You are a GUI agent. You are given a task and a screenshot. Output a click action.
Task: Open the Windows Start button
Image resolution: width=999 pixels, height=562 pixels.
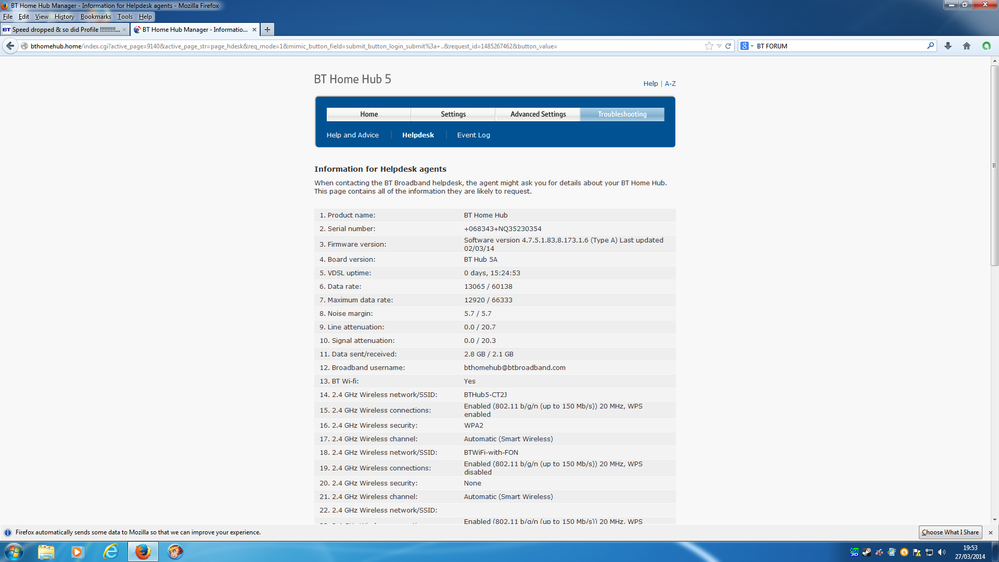(x=14, y=551)
